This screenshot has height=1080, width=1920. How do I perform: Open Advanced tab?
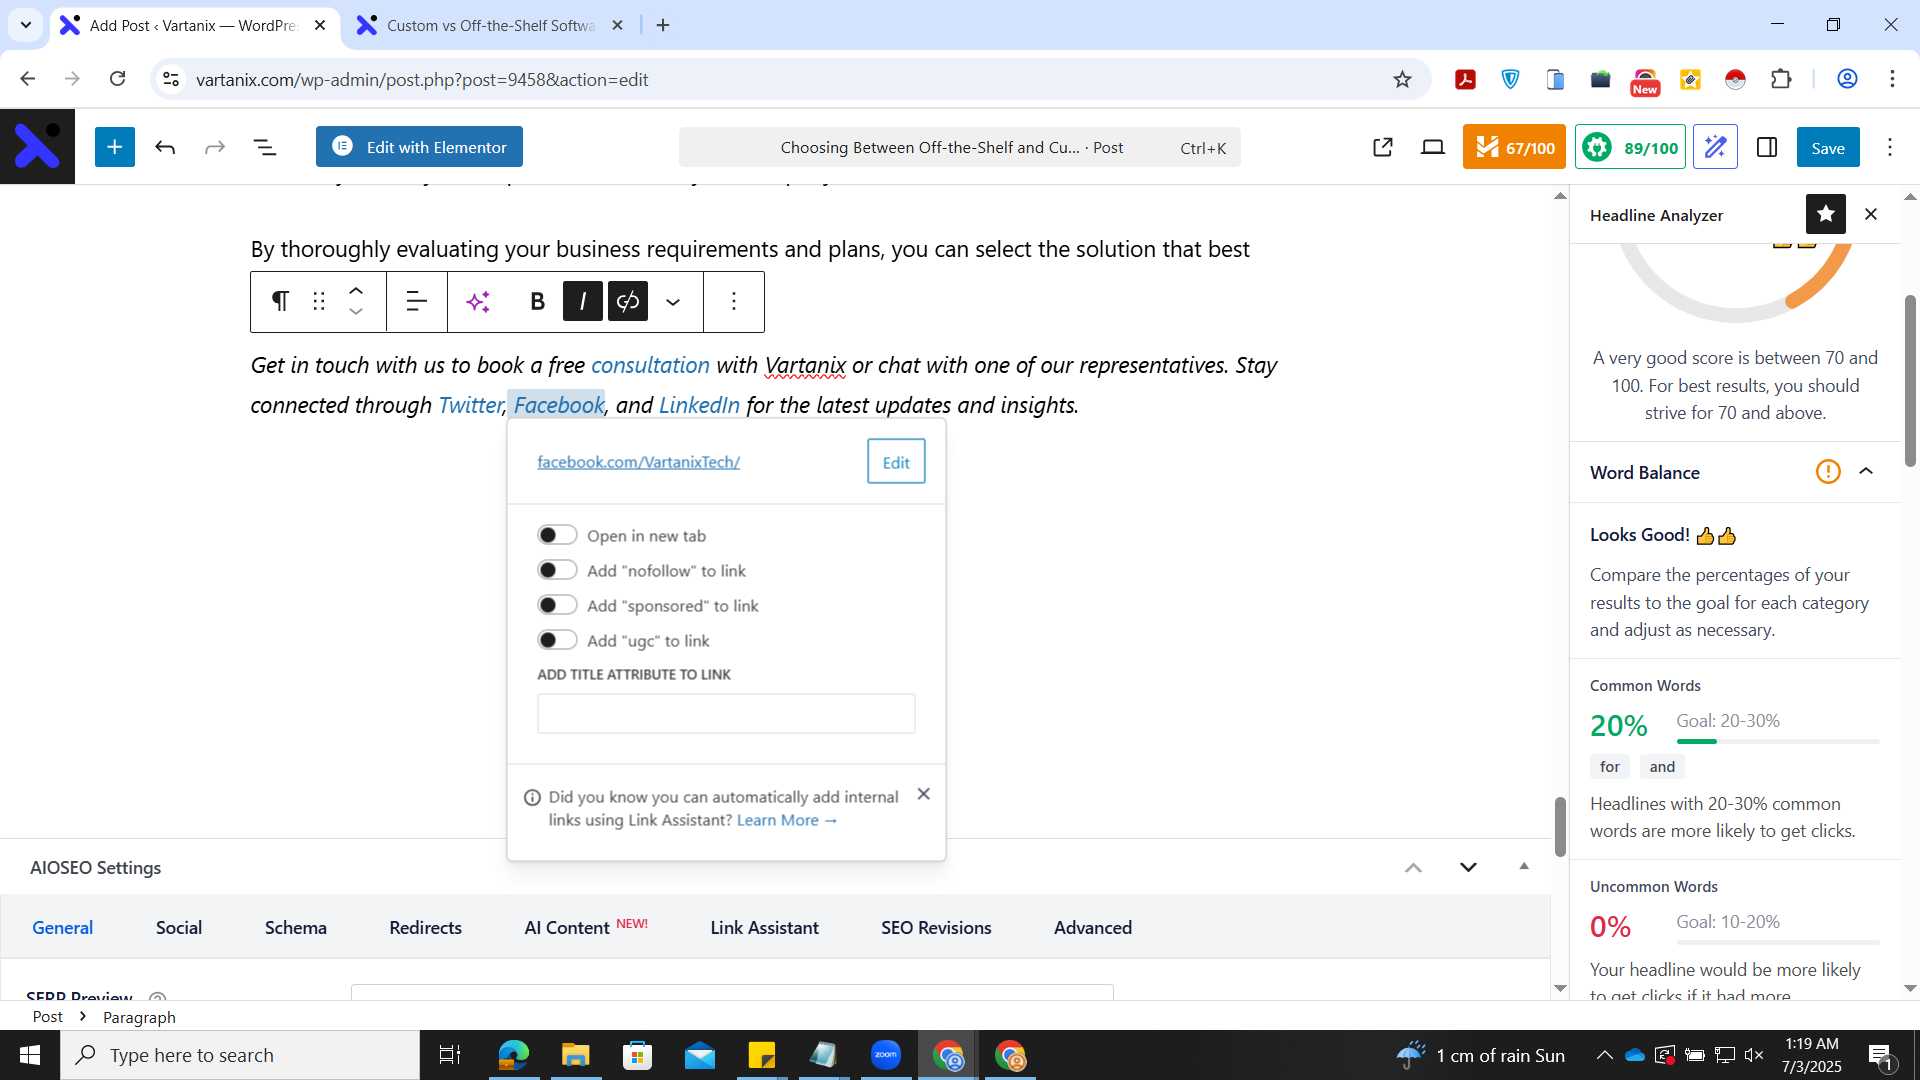click(1093, 927)
